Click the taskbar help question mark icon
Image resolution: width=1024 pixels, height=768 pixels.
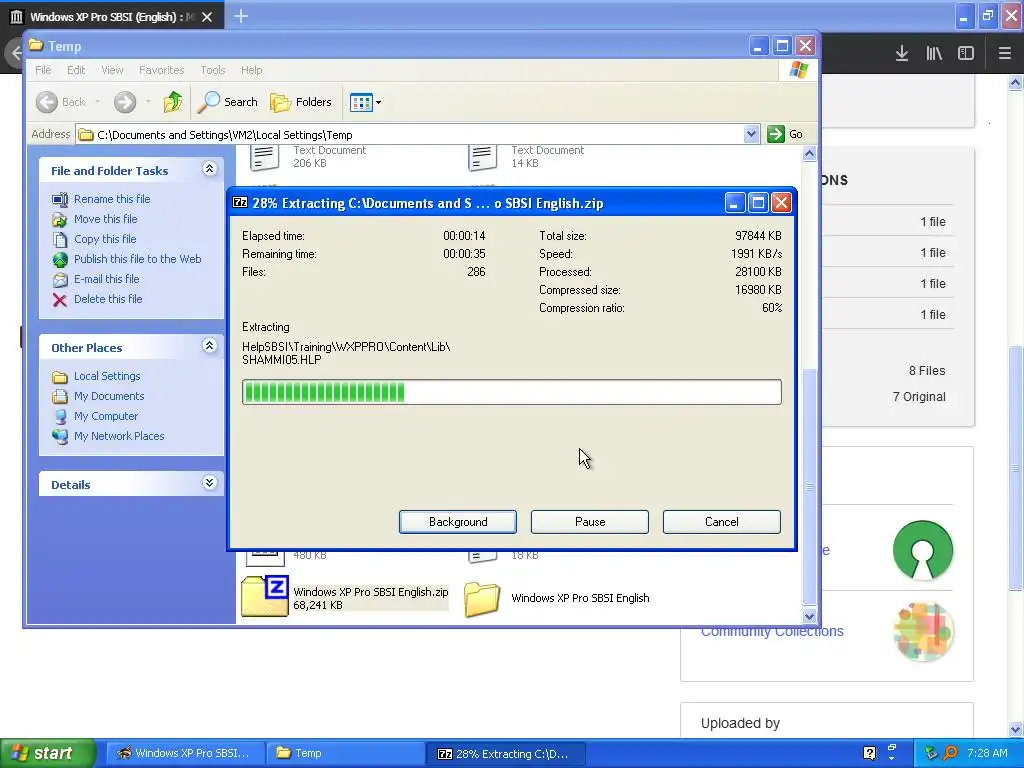click(869, 753)
